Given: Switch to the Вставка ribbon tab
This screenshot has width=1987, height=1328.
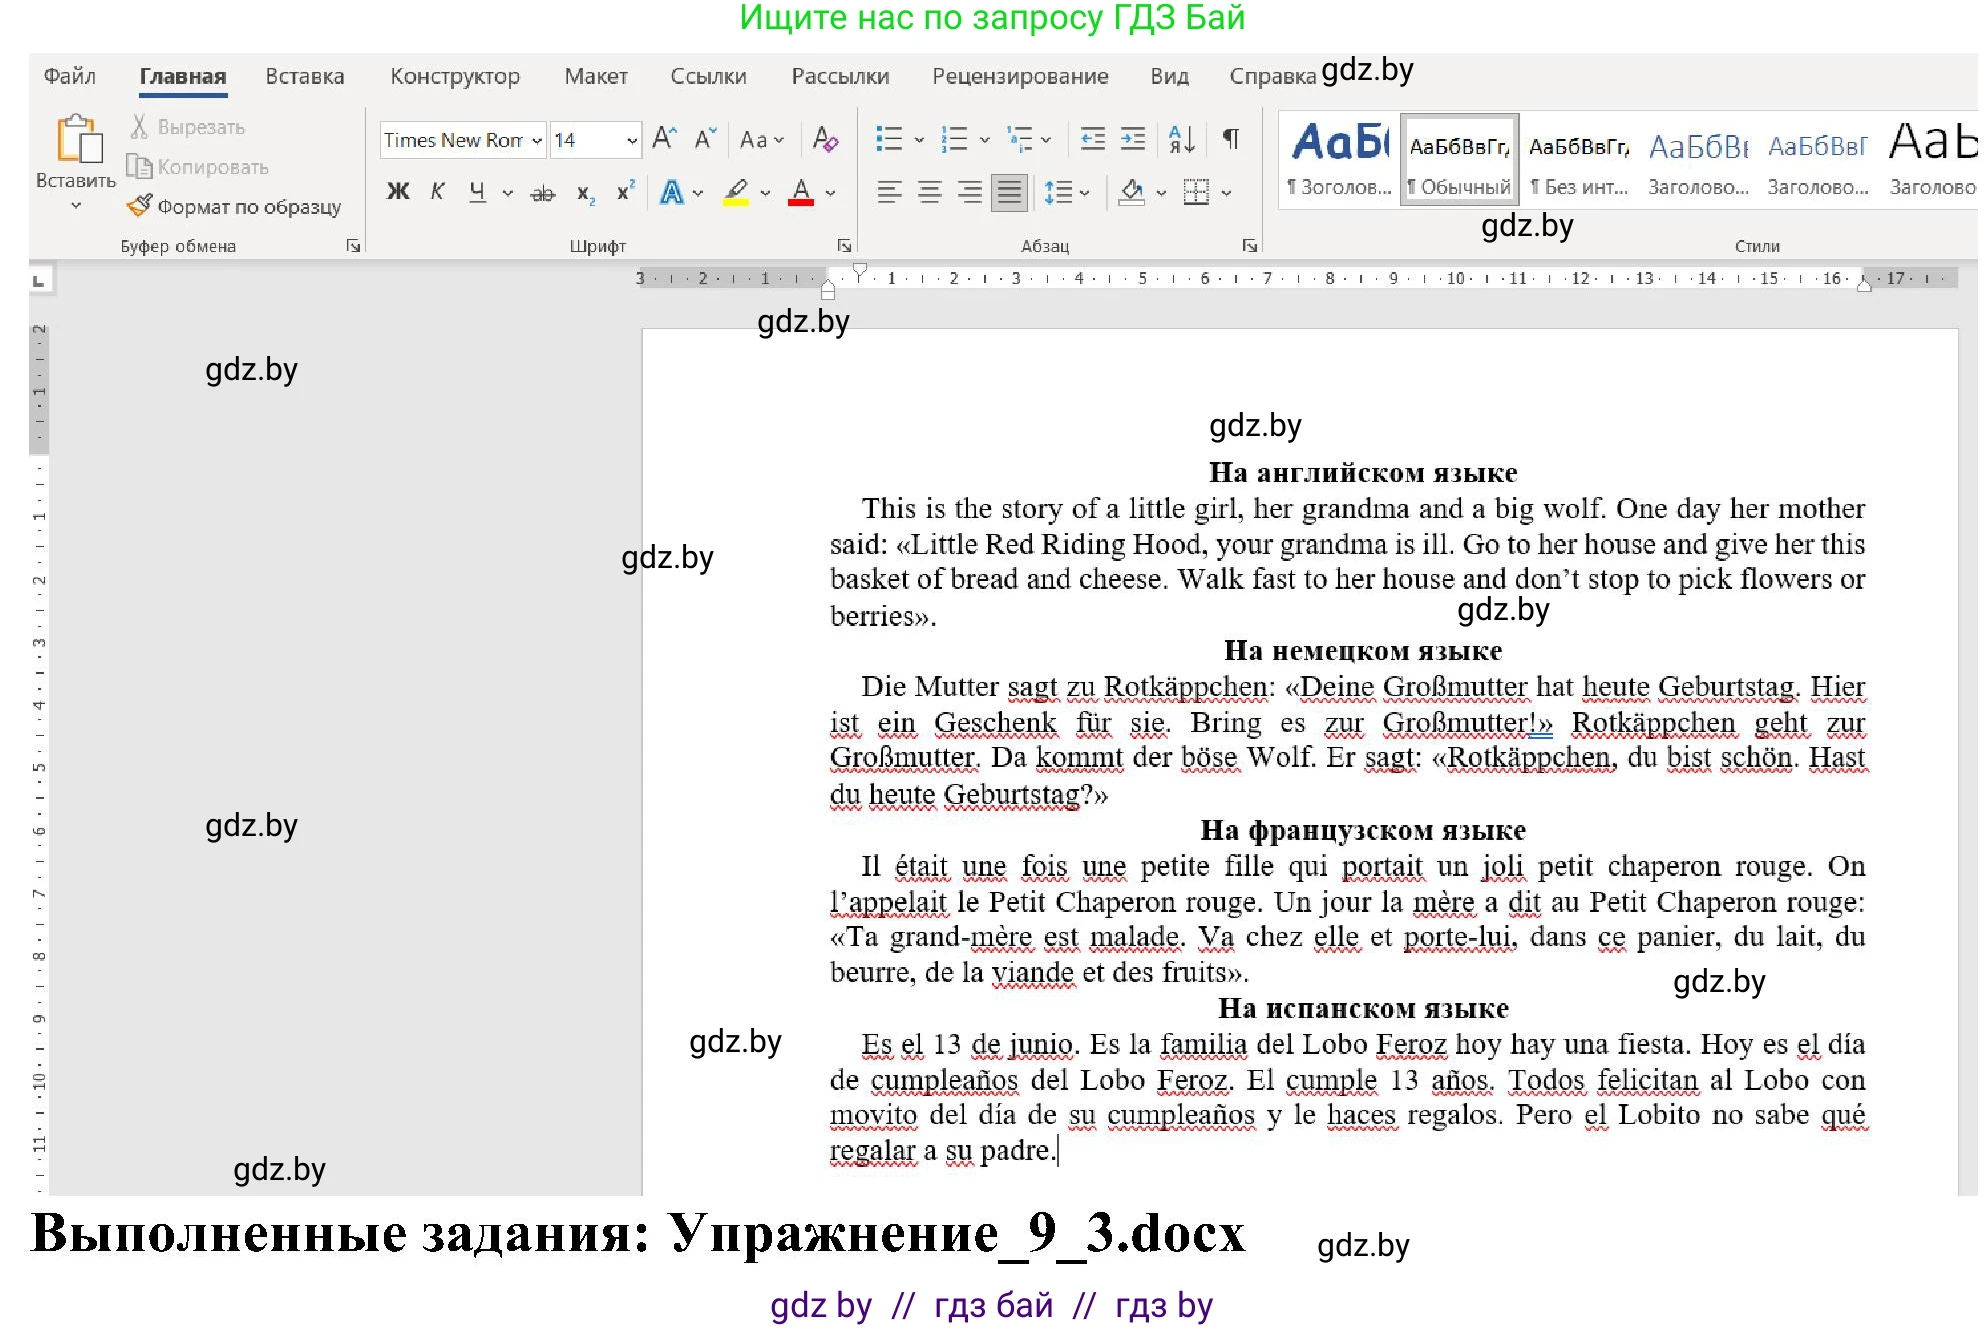Looking at the screenshot, I should pyautogui.click(x=304, y=76).
